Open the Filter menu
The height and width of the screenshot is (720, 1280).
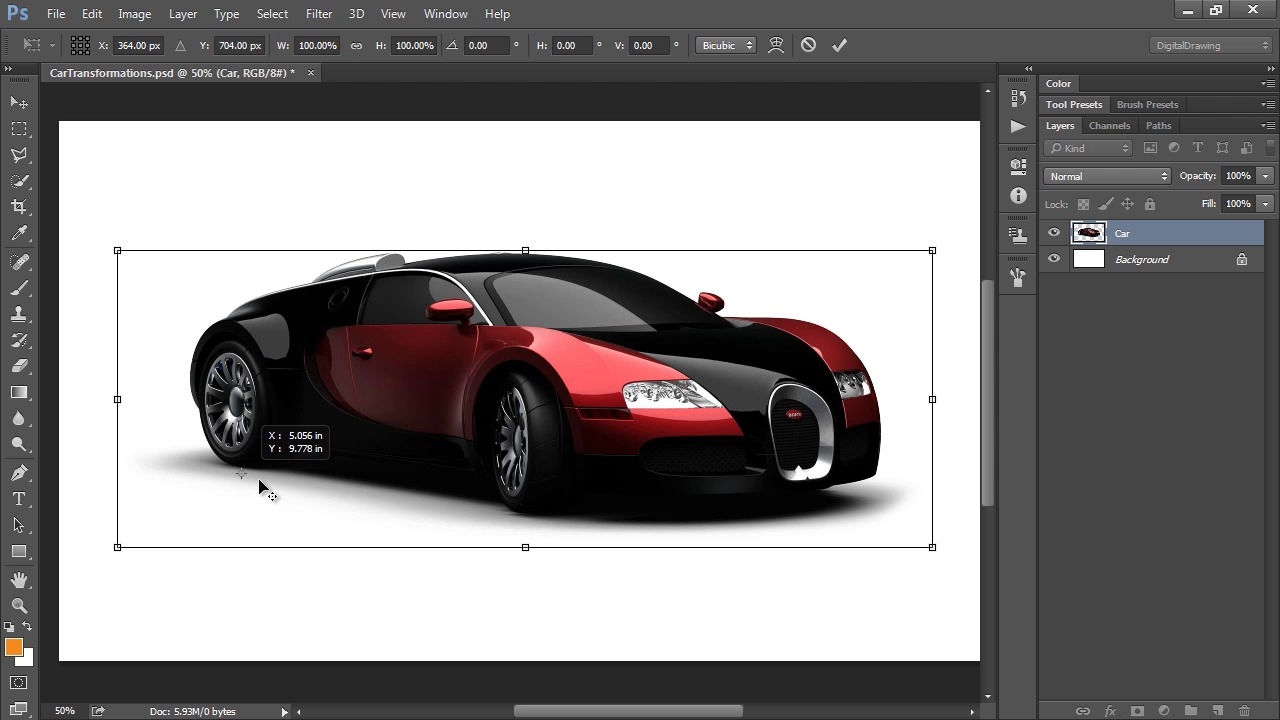coord(319,14)
